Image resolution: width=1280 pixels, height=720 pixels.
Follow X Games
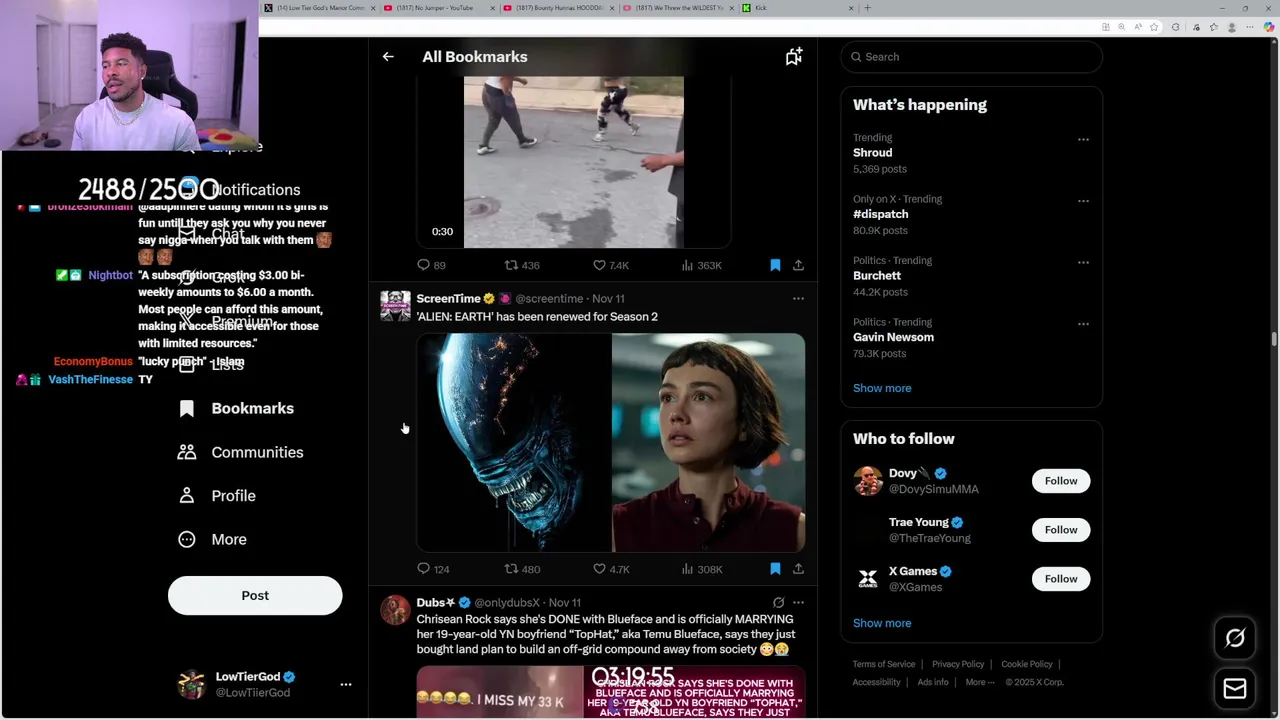[1061, 579]
